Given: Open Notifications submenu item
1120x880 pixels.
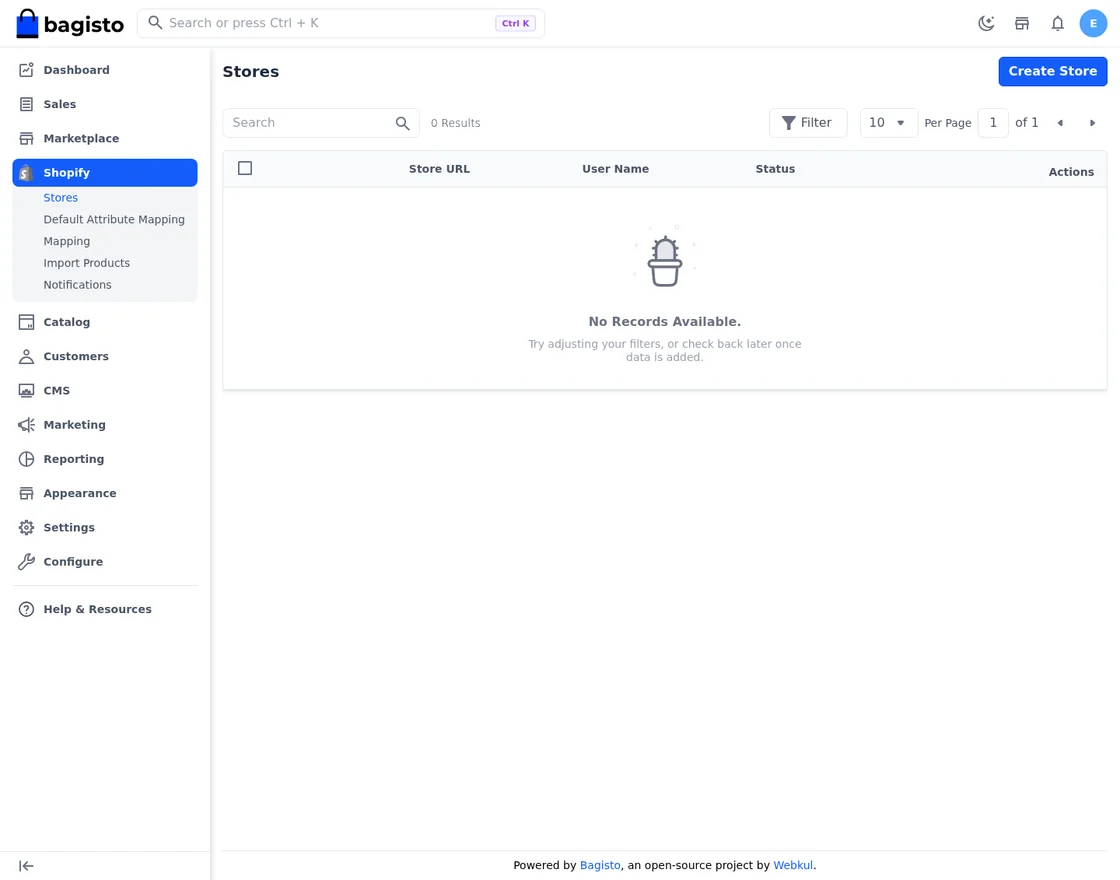Looking at the screenshot, I should [77, 285].
